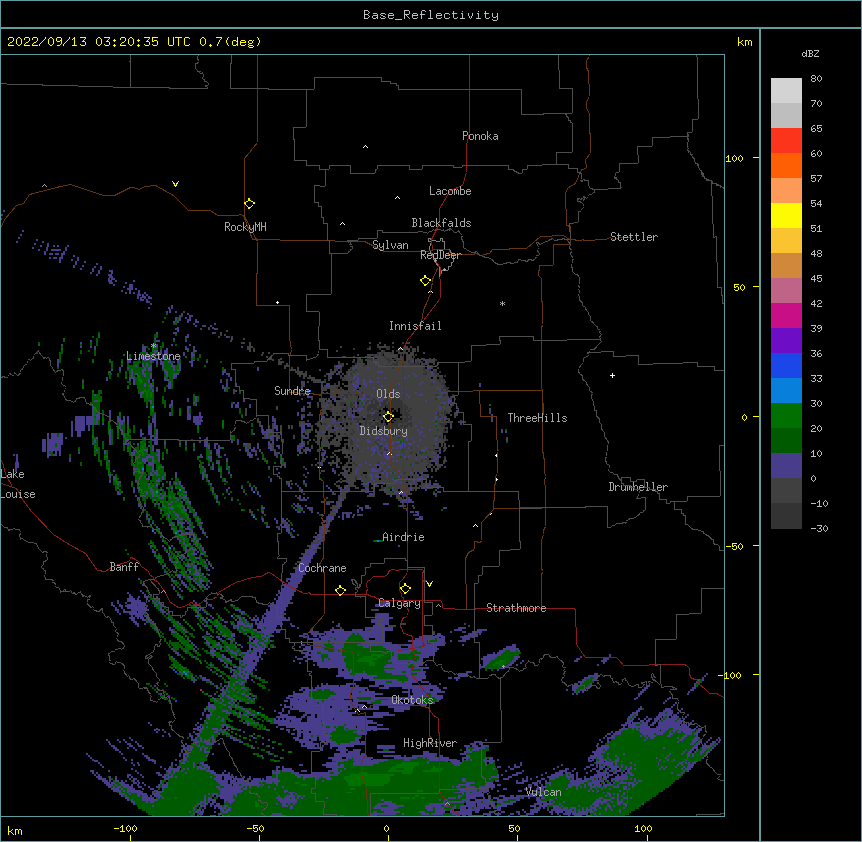Click the Ponoka city label

480,136
